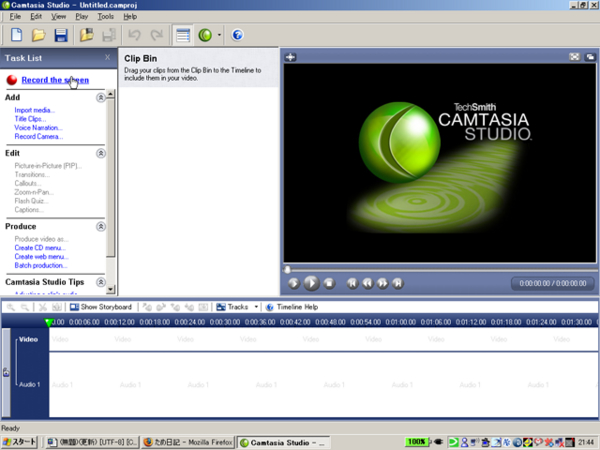600x450 pixels.
Task: Open the Tools menu
Action: point(105,16)
